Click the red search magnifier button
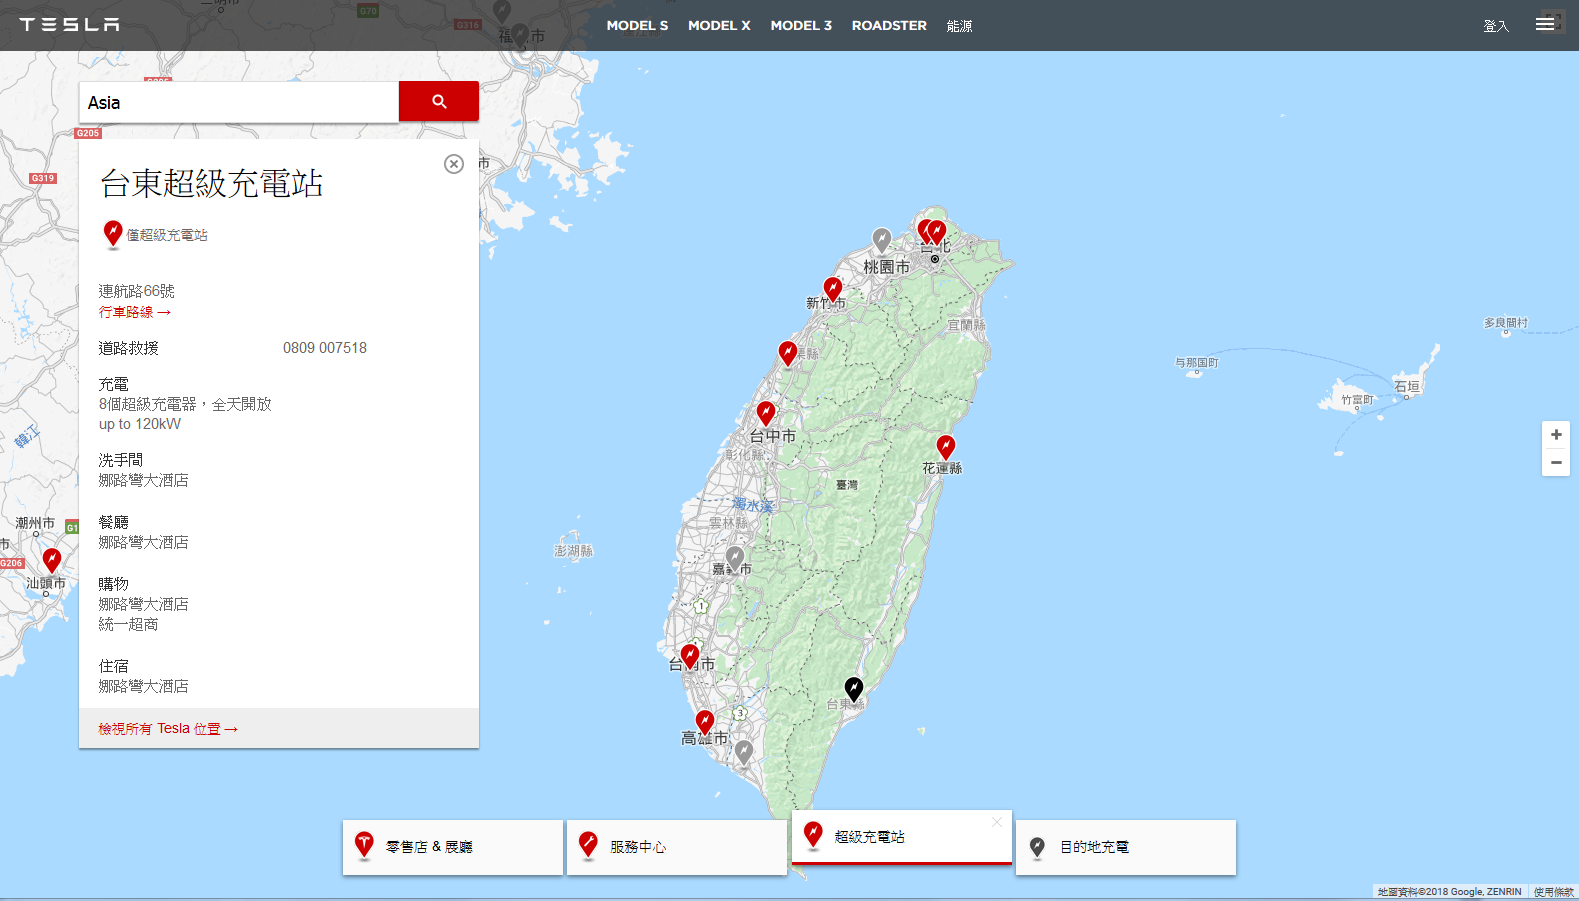This screenshot has height=901, width=1579. click(439, 102)
